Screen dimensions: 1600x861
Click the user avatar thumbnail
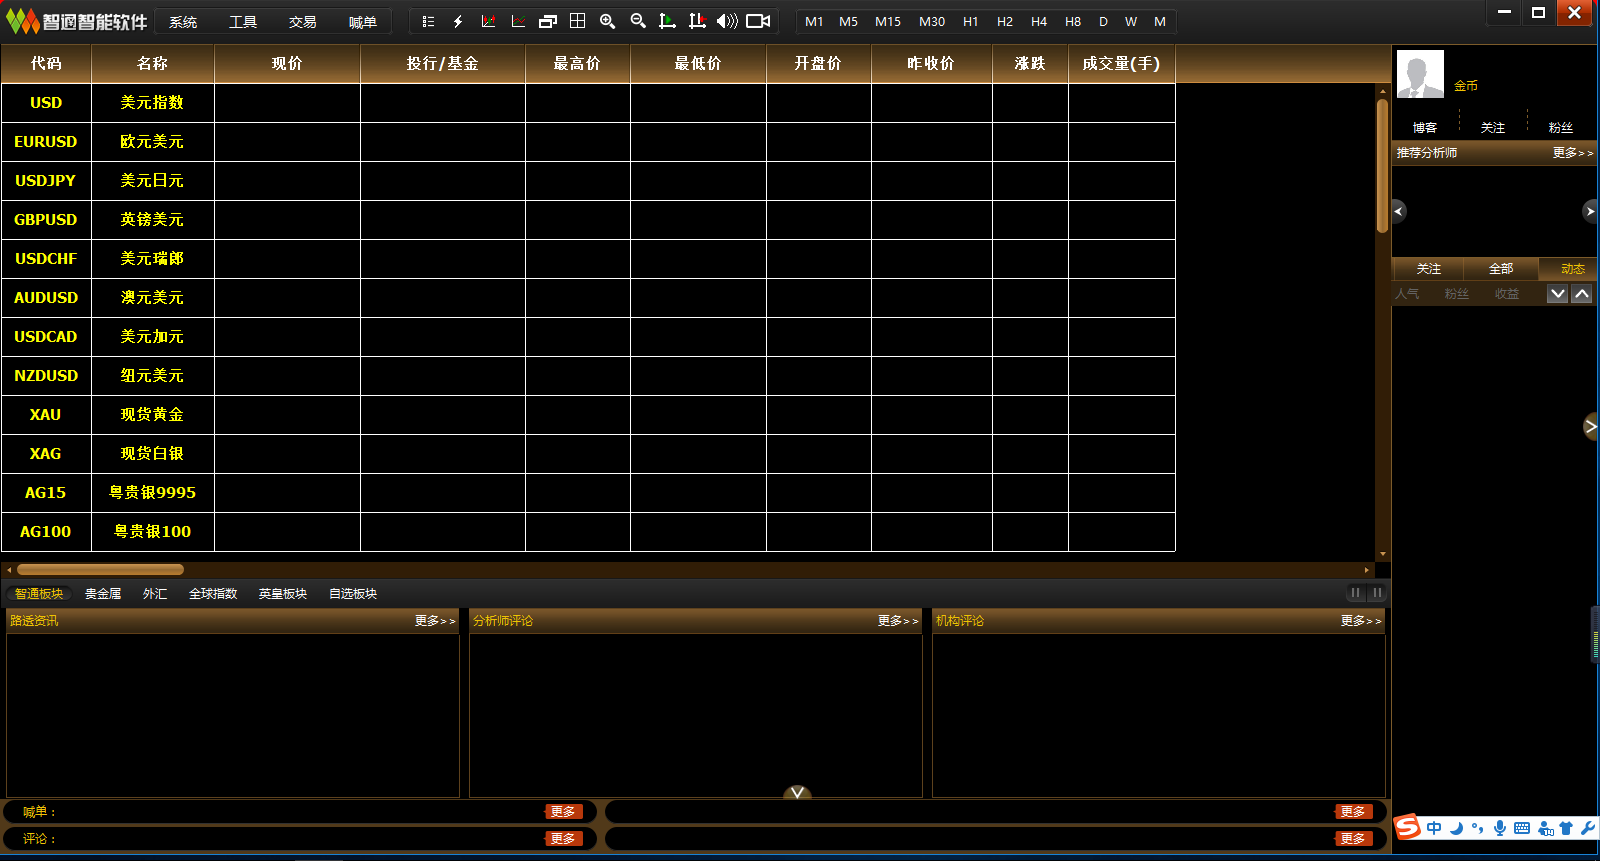click(x=1420, y=74)
